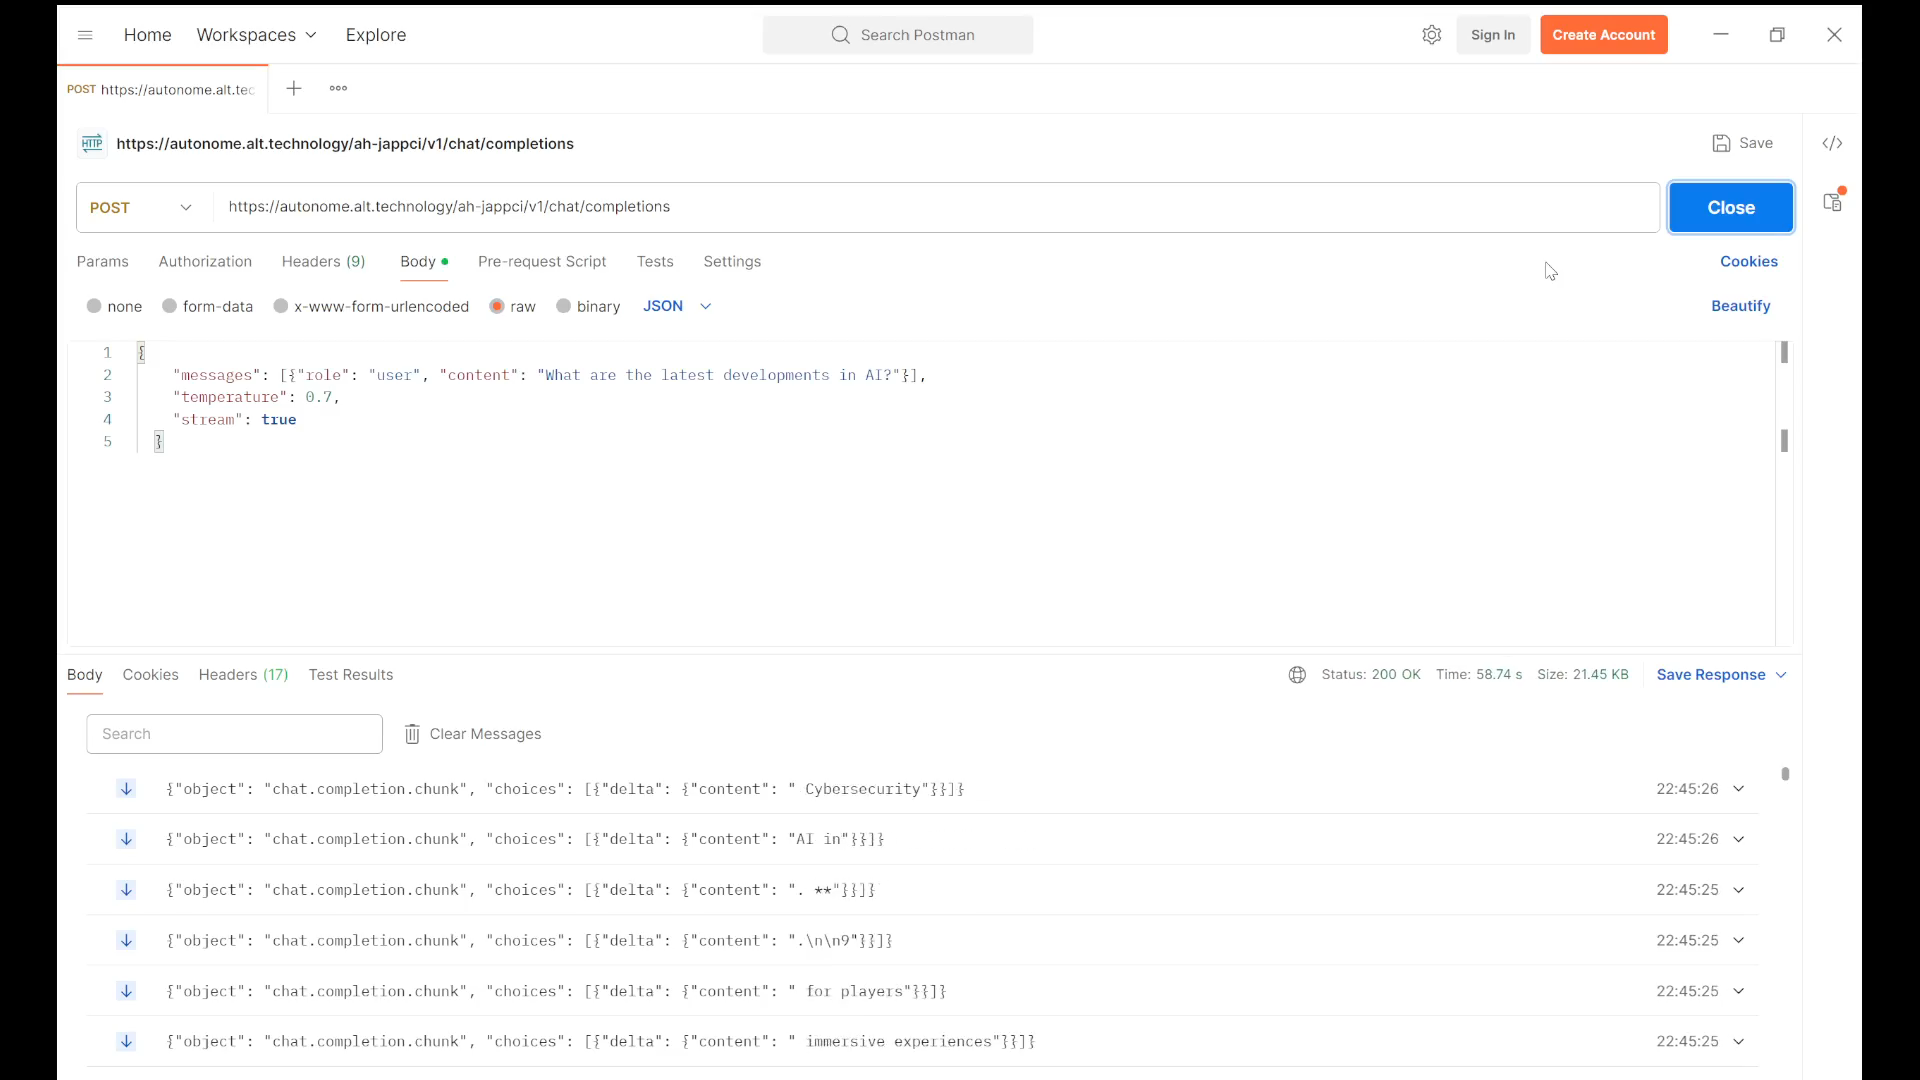Image resolution: width=1920 pixels, height=1080 pixels.
Task: Select x-www-form-urlencoded body type
Action: point(281,306)
